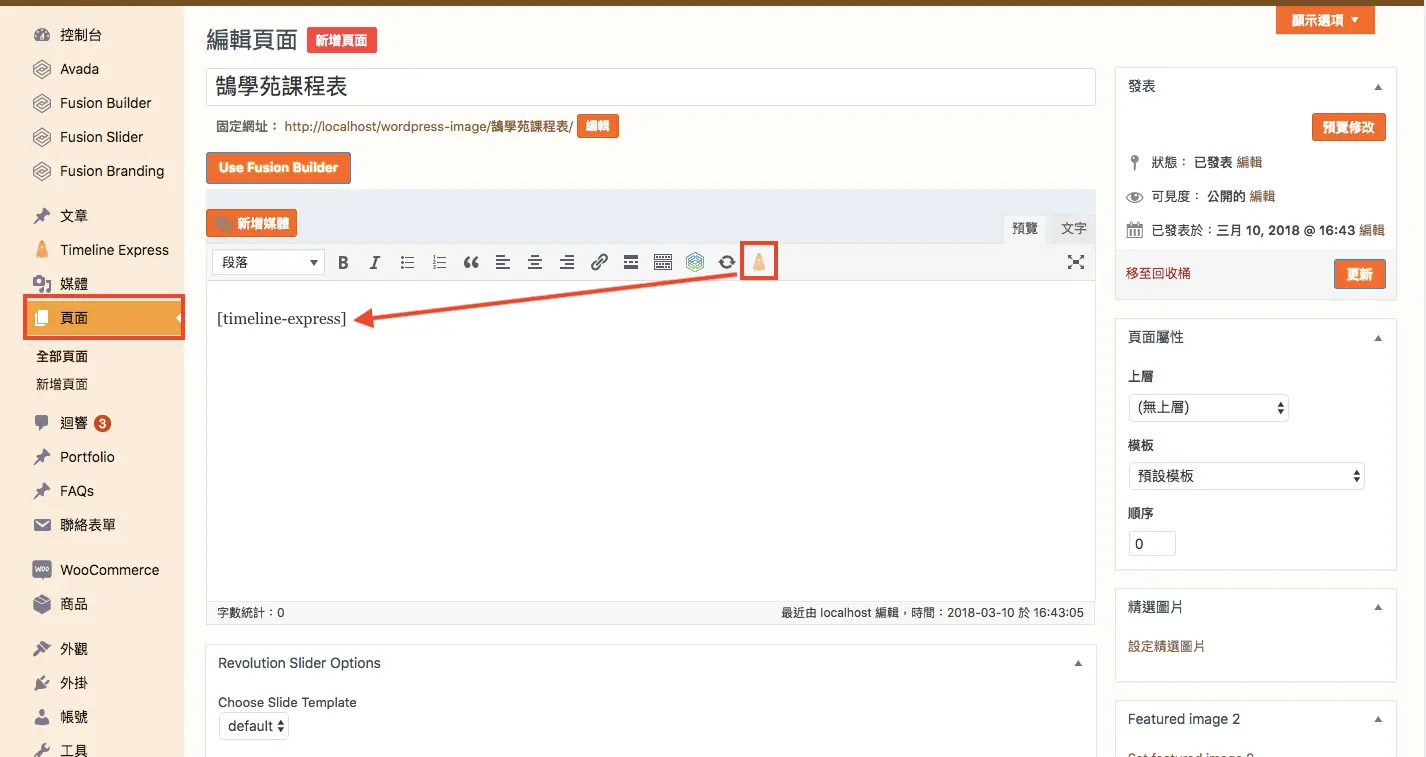Viewport: 1426px width, 757px height.
Task: Insert or edit link
Action: point(599,263)
